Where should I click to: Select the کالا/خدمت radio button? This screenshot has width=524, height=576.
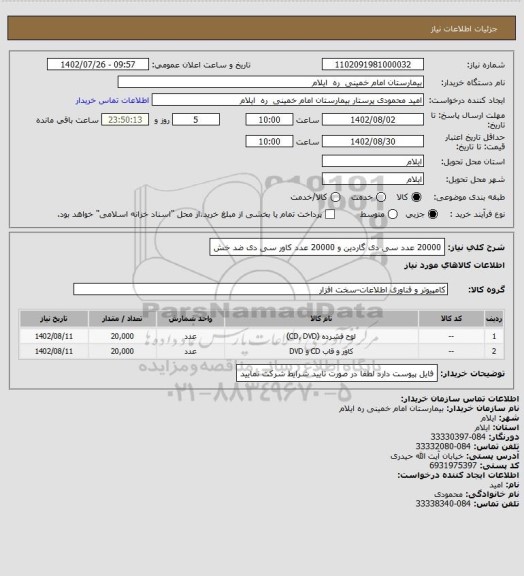click(x=335, y=197)
